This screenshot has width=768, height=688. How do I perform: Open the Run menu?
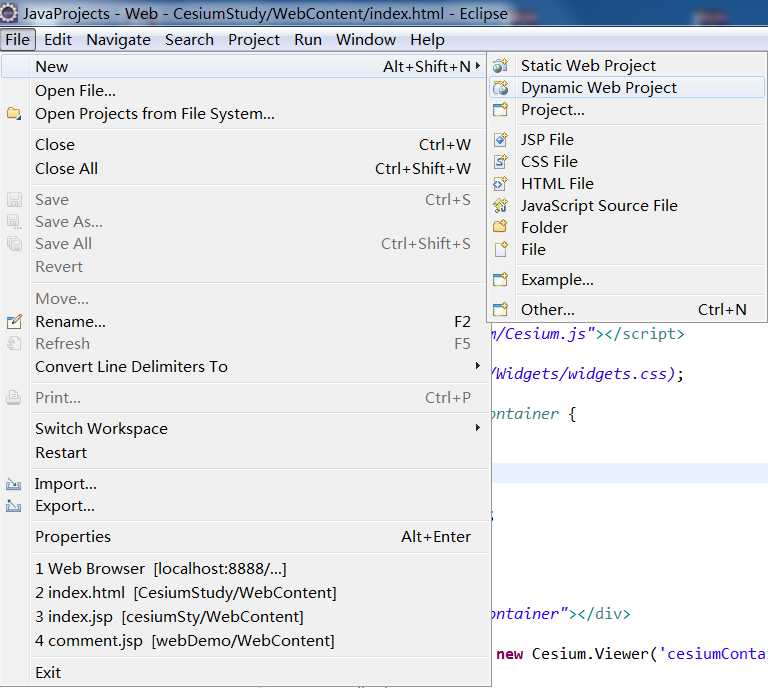click(x=308, y=40)
